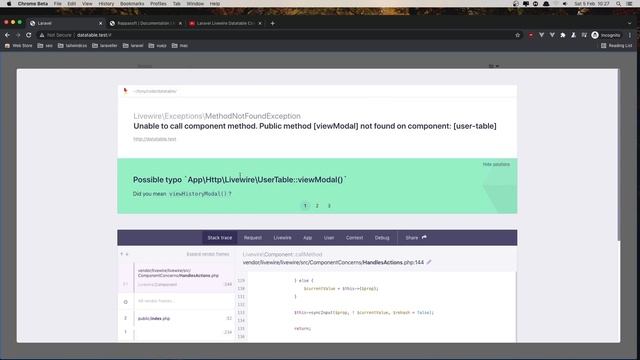
Task: Click the Share arrow icon
Action: click(x=424, y=237)
